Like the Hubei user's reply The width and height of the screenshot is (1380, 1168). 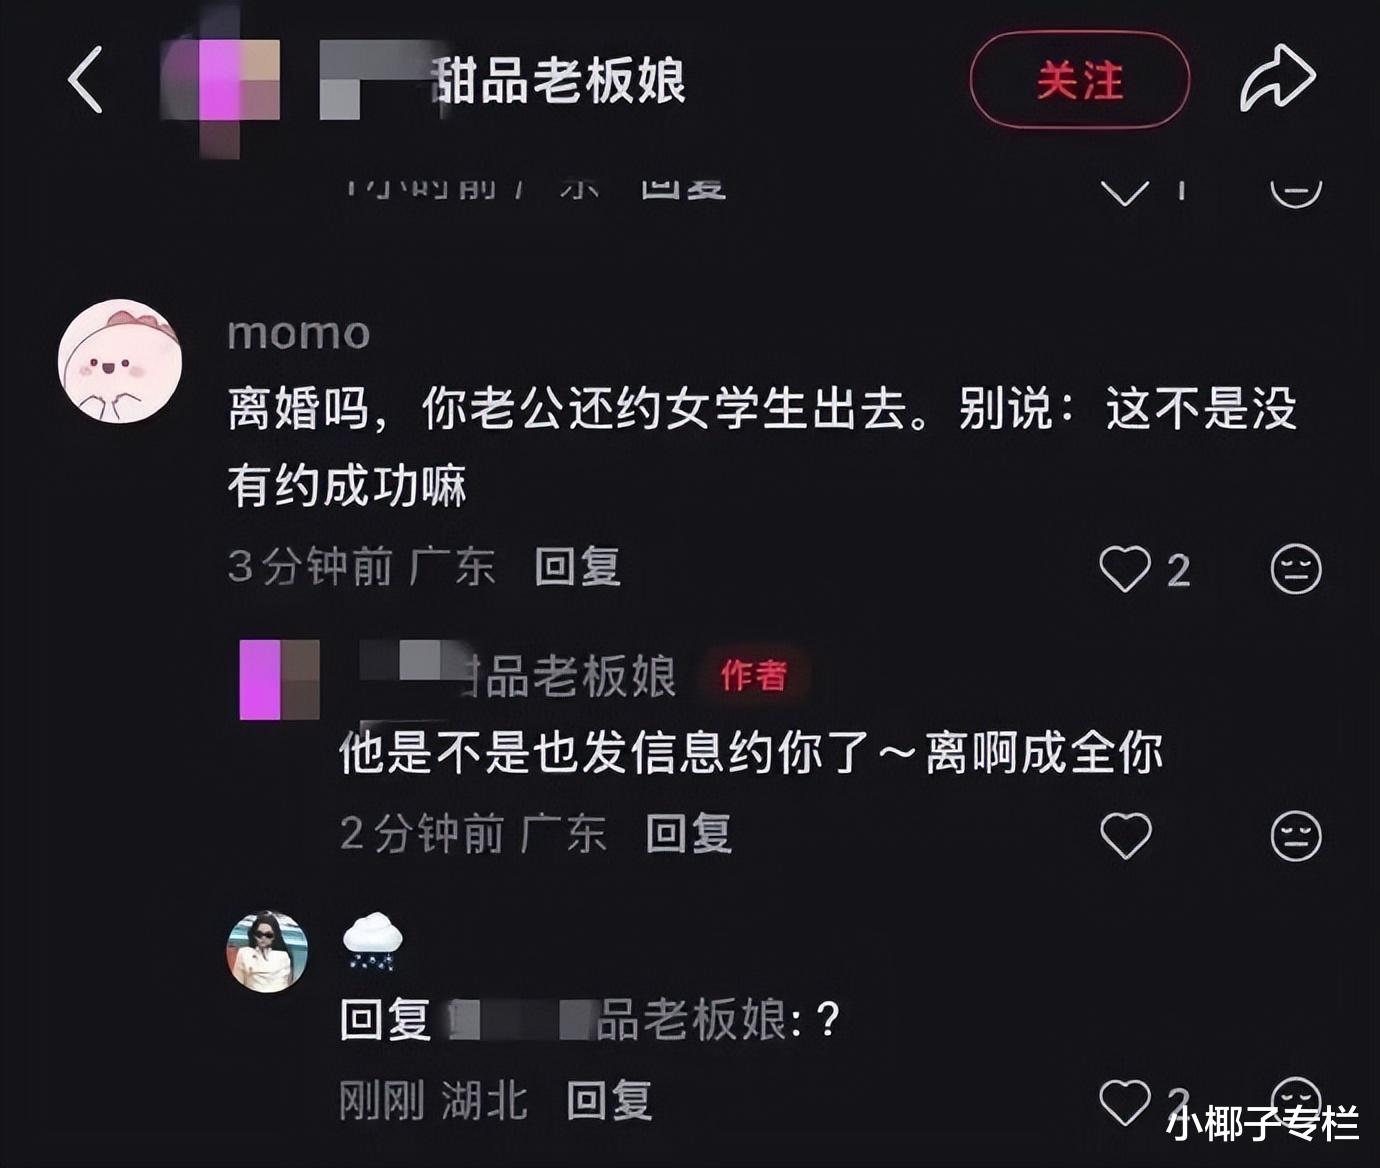tap(1125, 1102)
